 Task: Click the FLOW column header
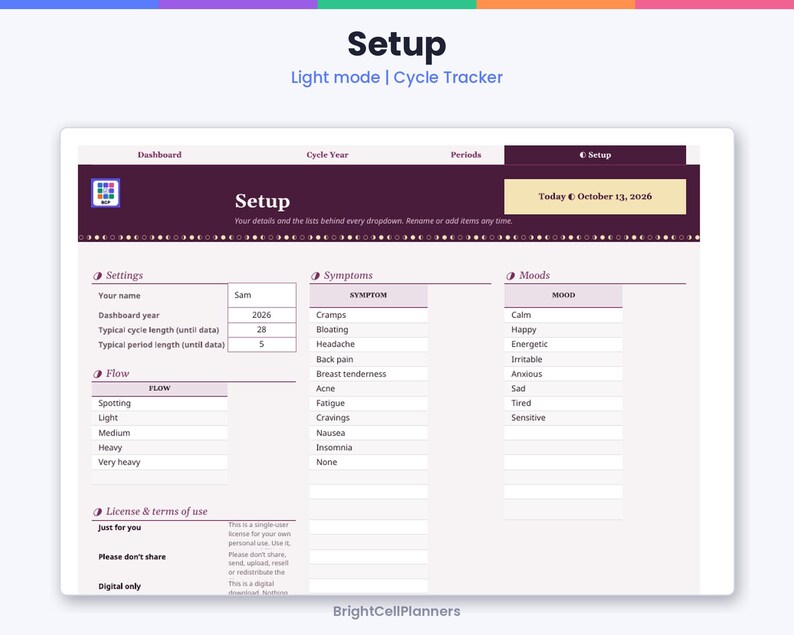pos(160,389)
